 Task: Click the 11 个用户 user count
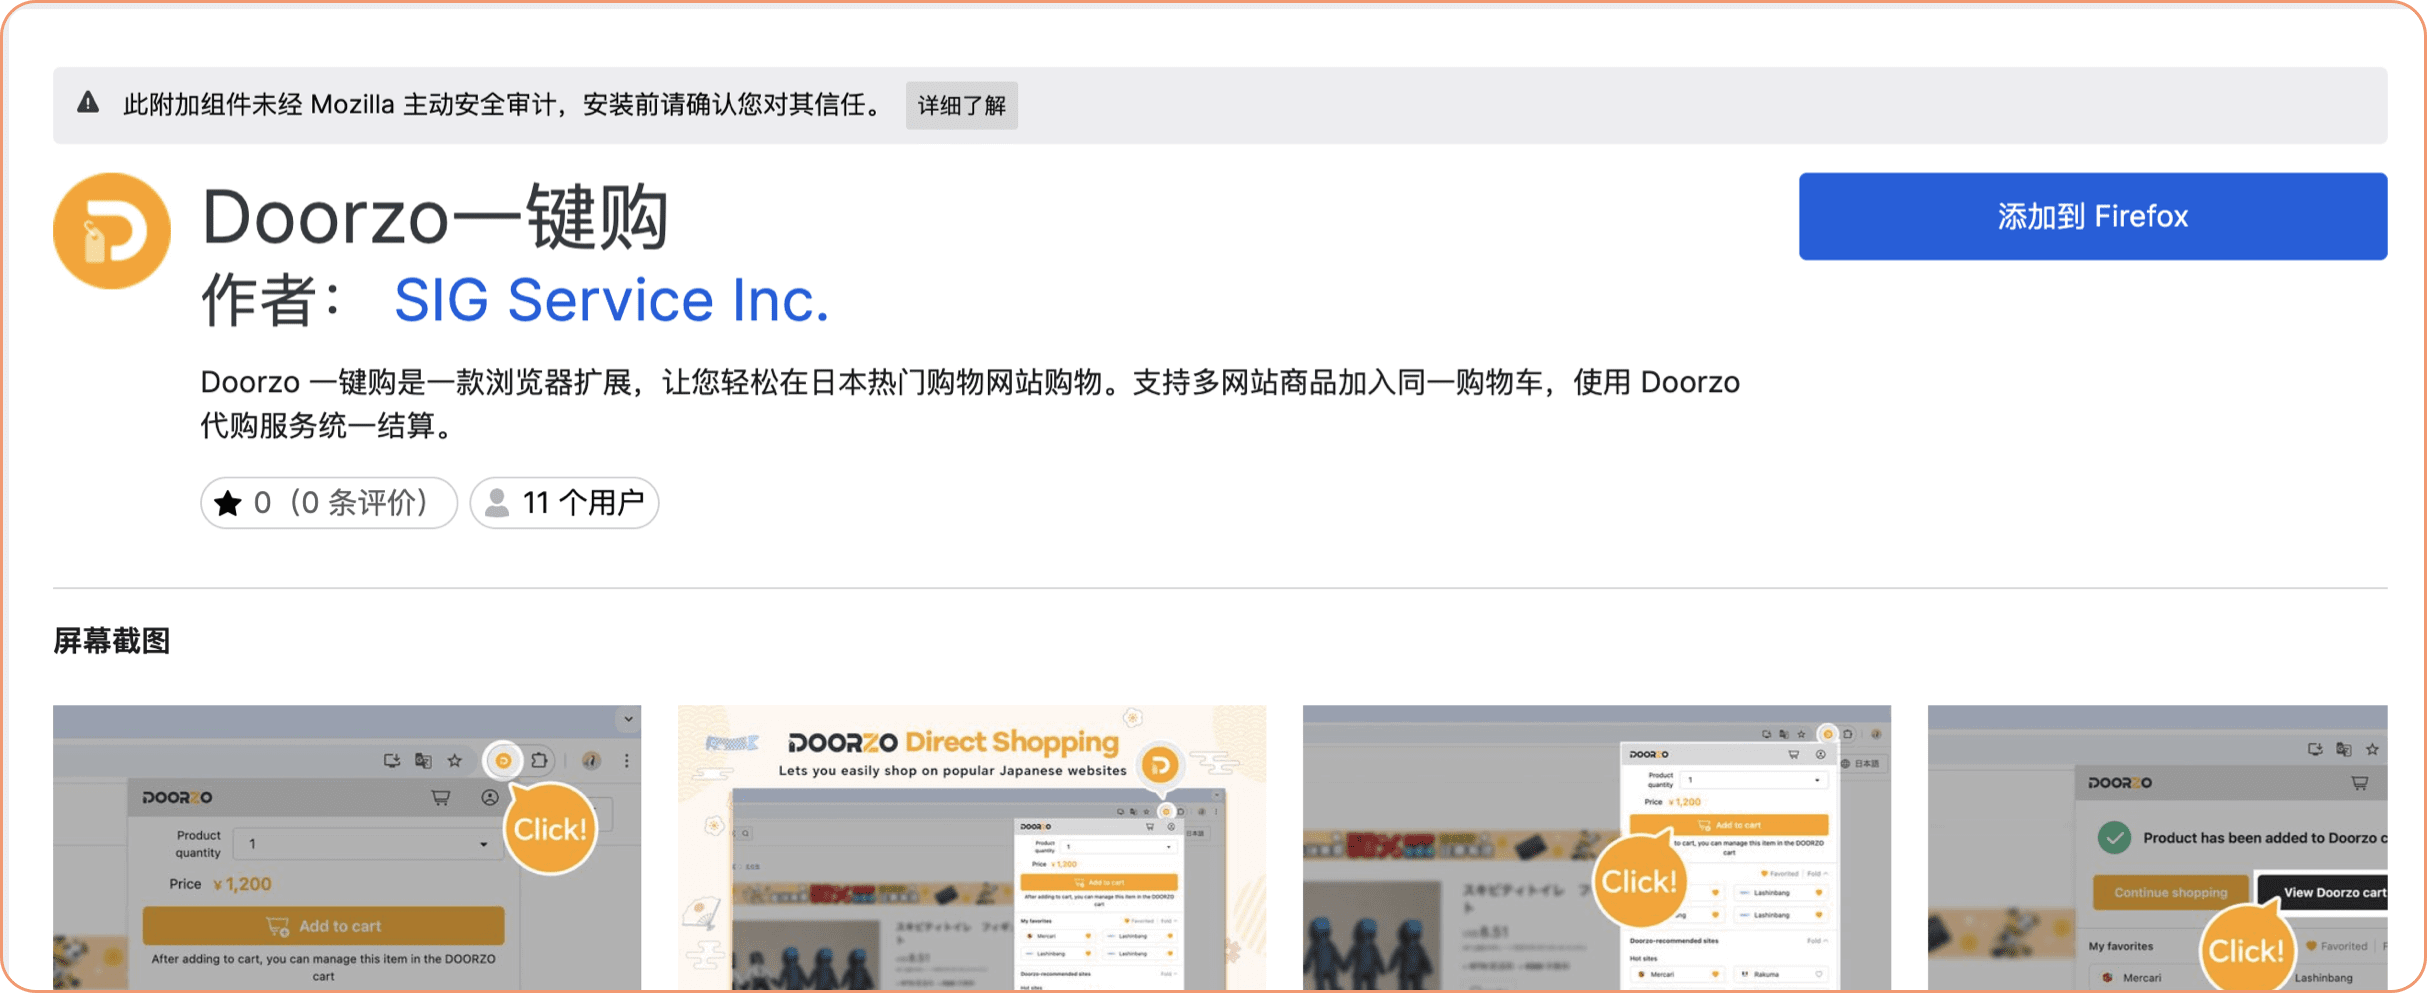(x=564, y=502)
